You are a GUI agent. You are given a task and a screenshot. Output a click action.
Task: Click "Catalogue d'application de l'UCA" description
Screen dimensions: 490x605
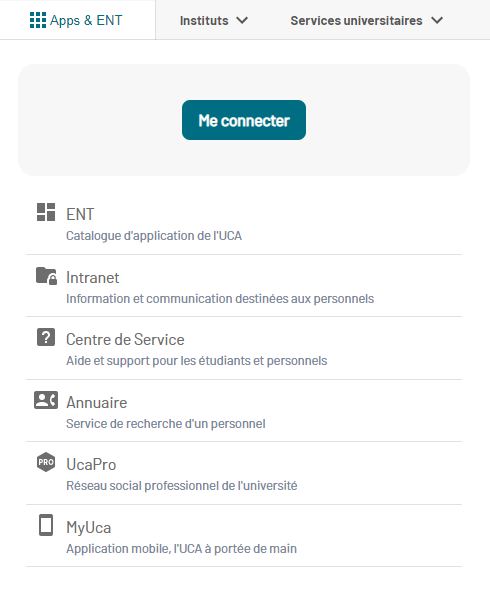[x=154, y=236]
